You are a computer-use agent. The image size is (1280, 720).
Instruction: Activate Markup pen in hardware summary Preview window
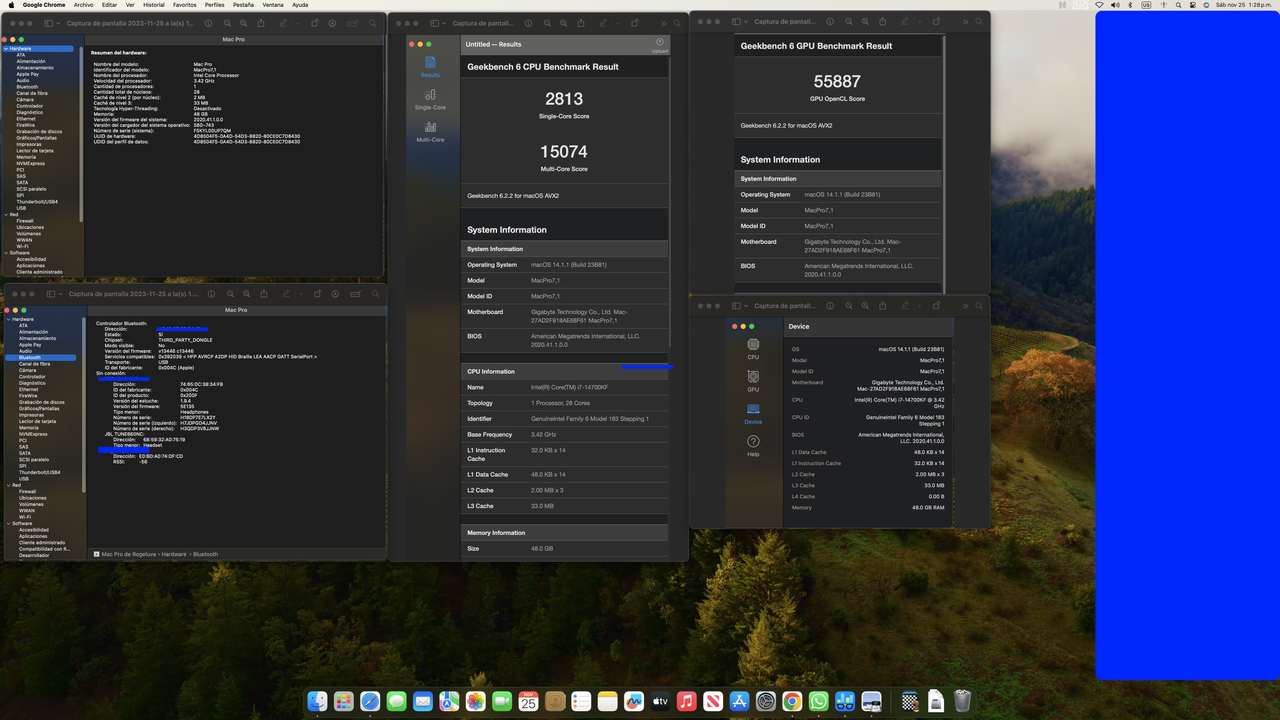click(x=283, y=22)
